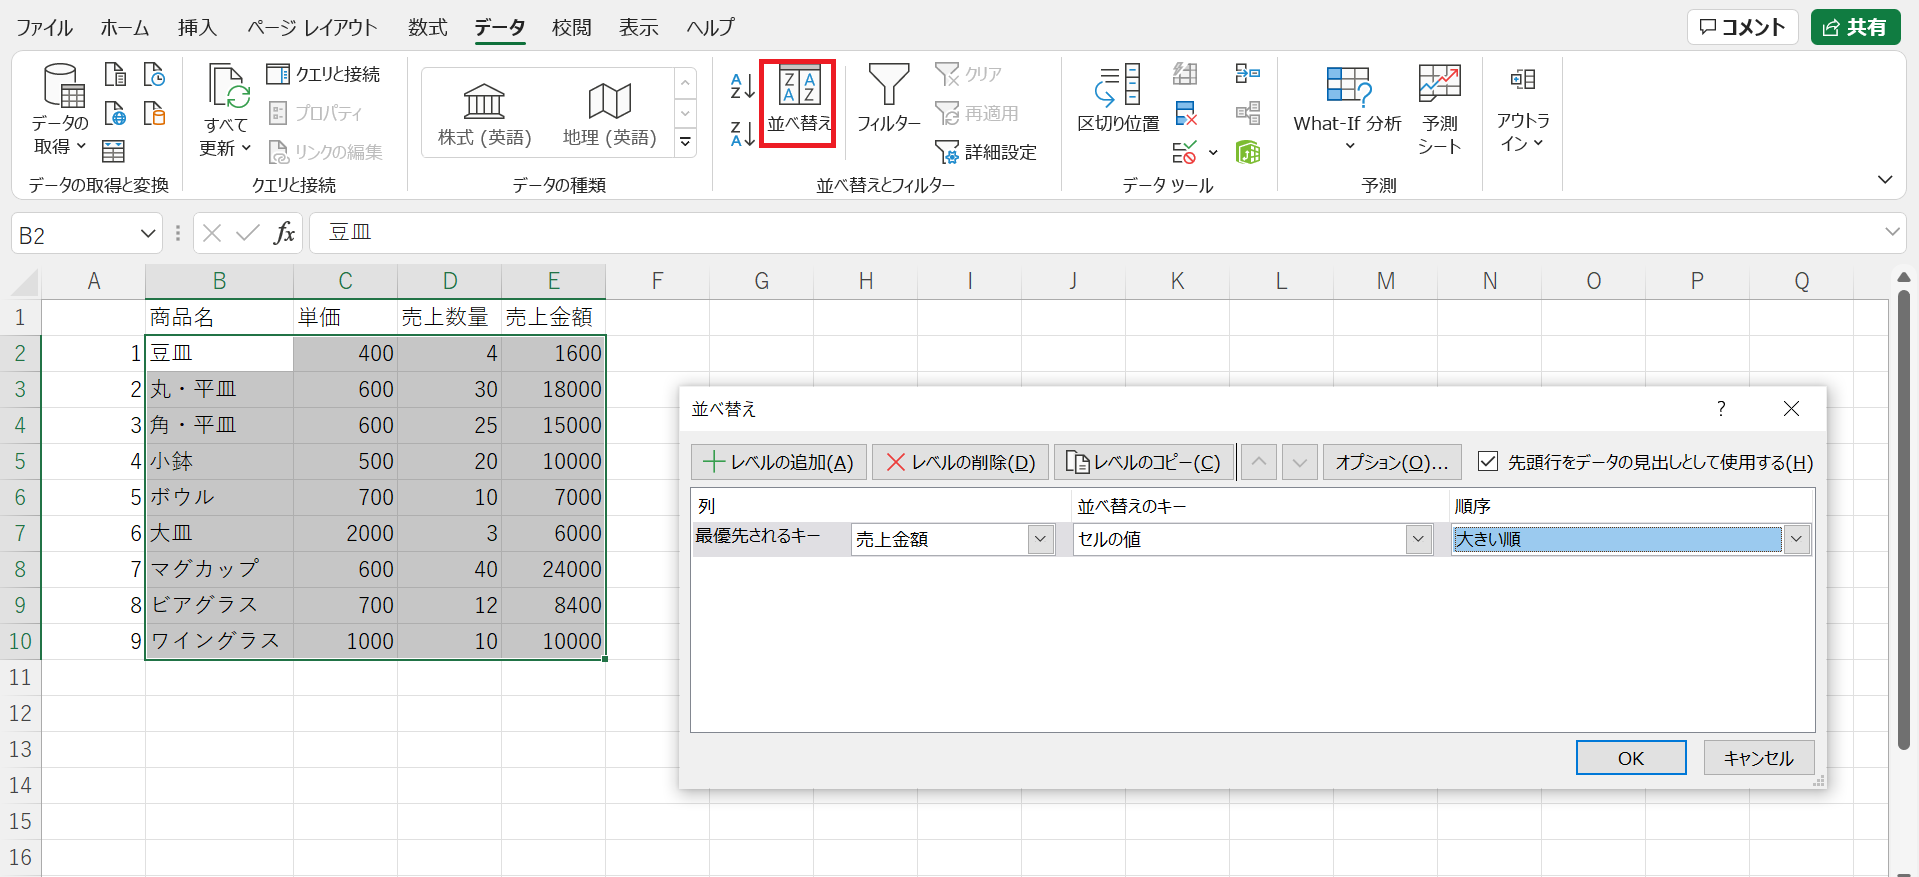Click the オプション button in dialog
This screenshot has width=1919, height=877.
[x=1391, y=462]
